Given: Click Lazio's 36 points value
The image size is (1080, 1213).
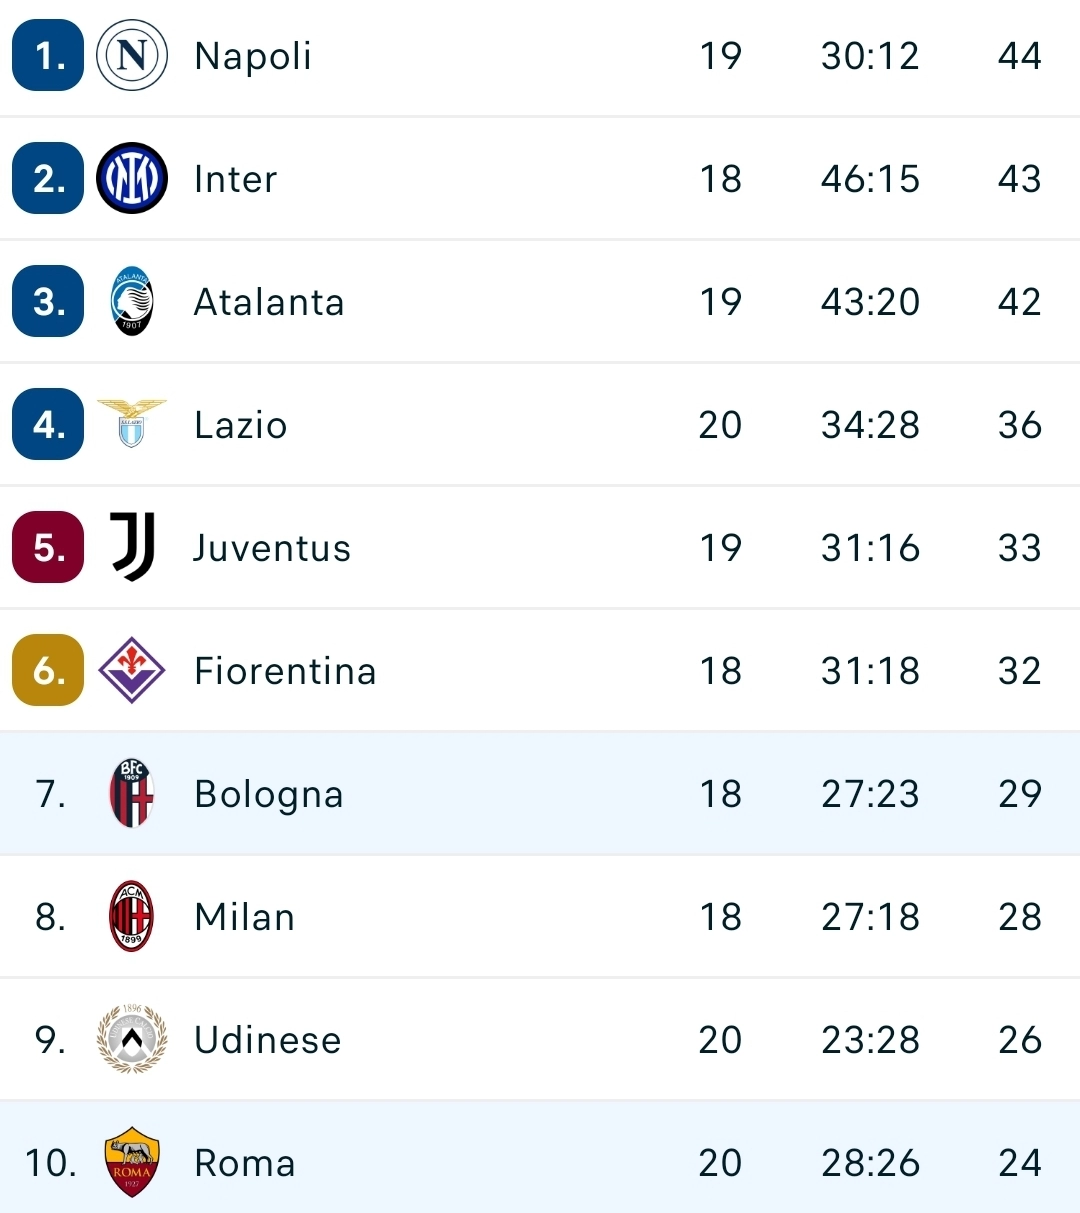Looking at the screenshot, I should click(x=1022, y=424).
